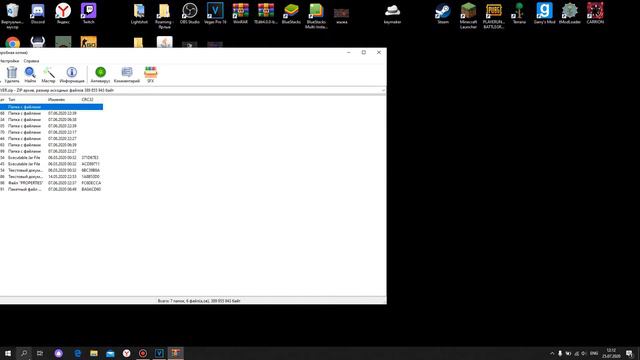Launch CARRION from the desktop
This screenshot has height=360, width=640.
click(x=595, y=13)
